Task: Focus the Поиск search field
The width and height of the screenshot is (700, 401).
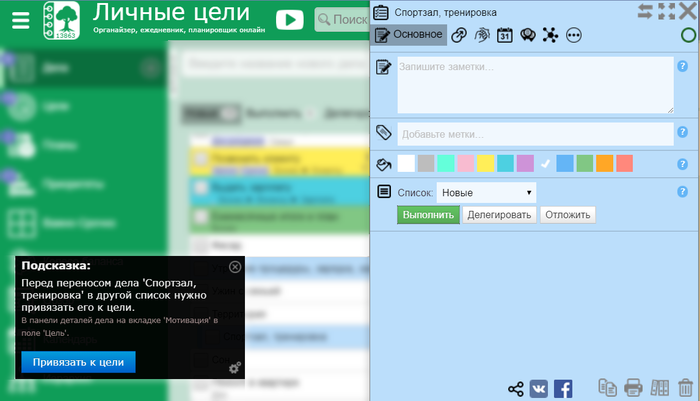Action: [x=342, y=20]
